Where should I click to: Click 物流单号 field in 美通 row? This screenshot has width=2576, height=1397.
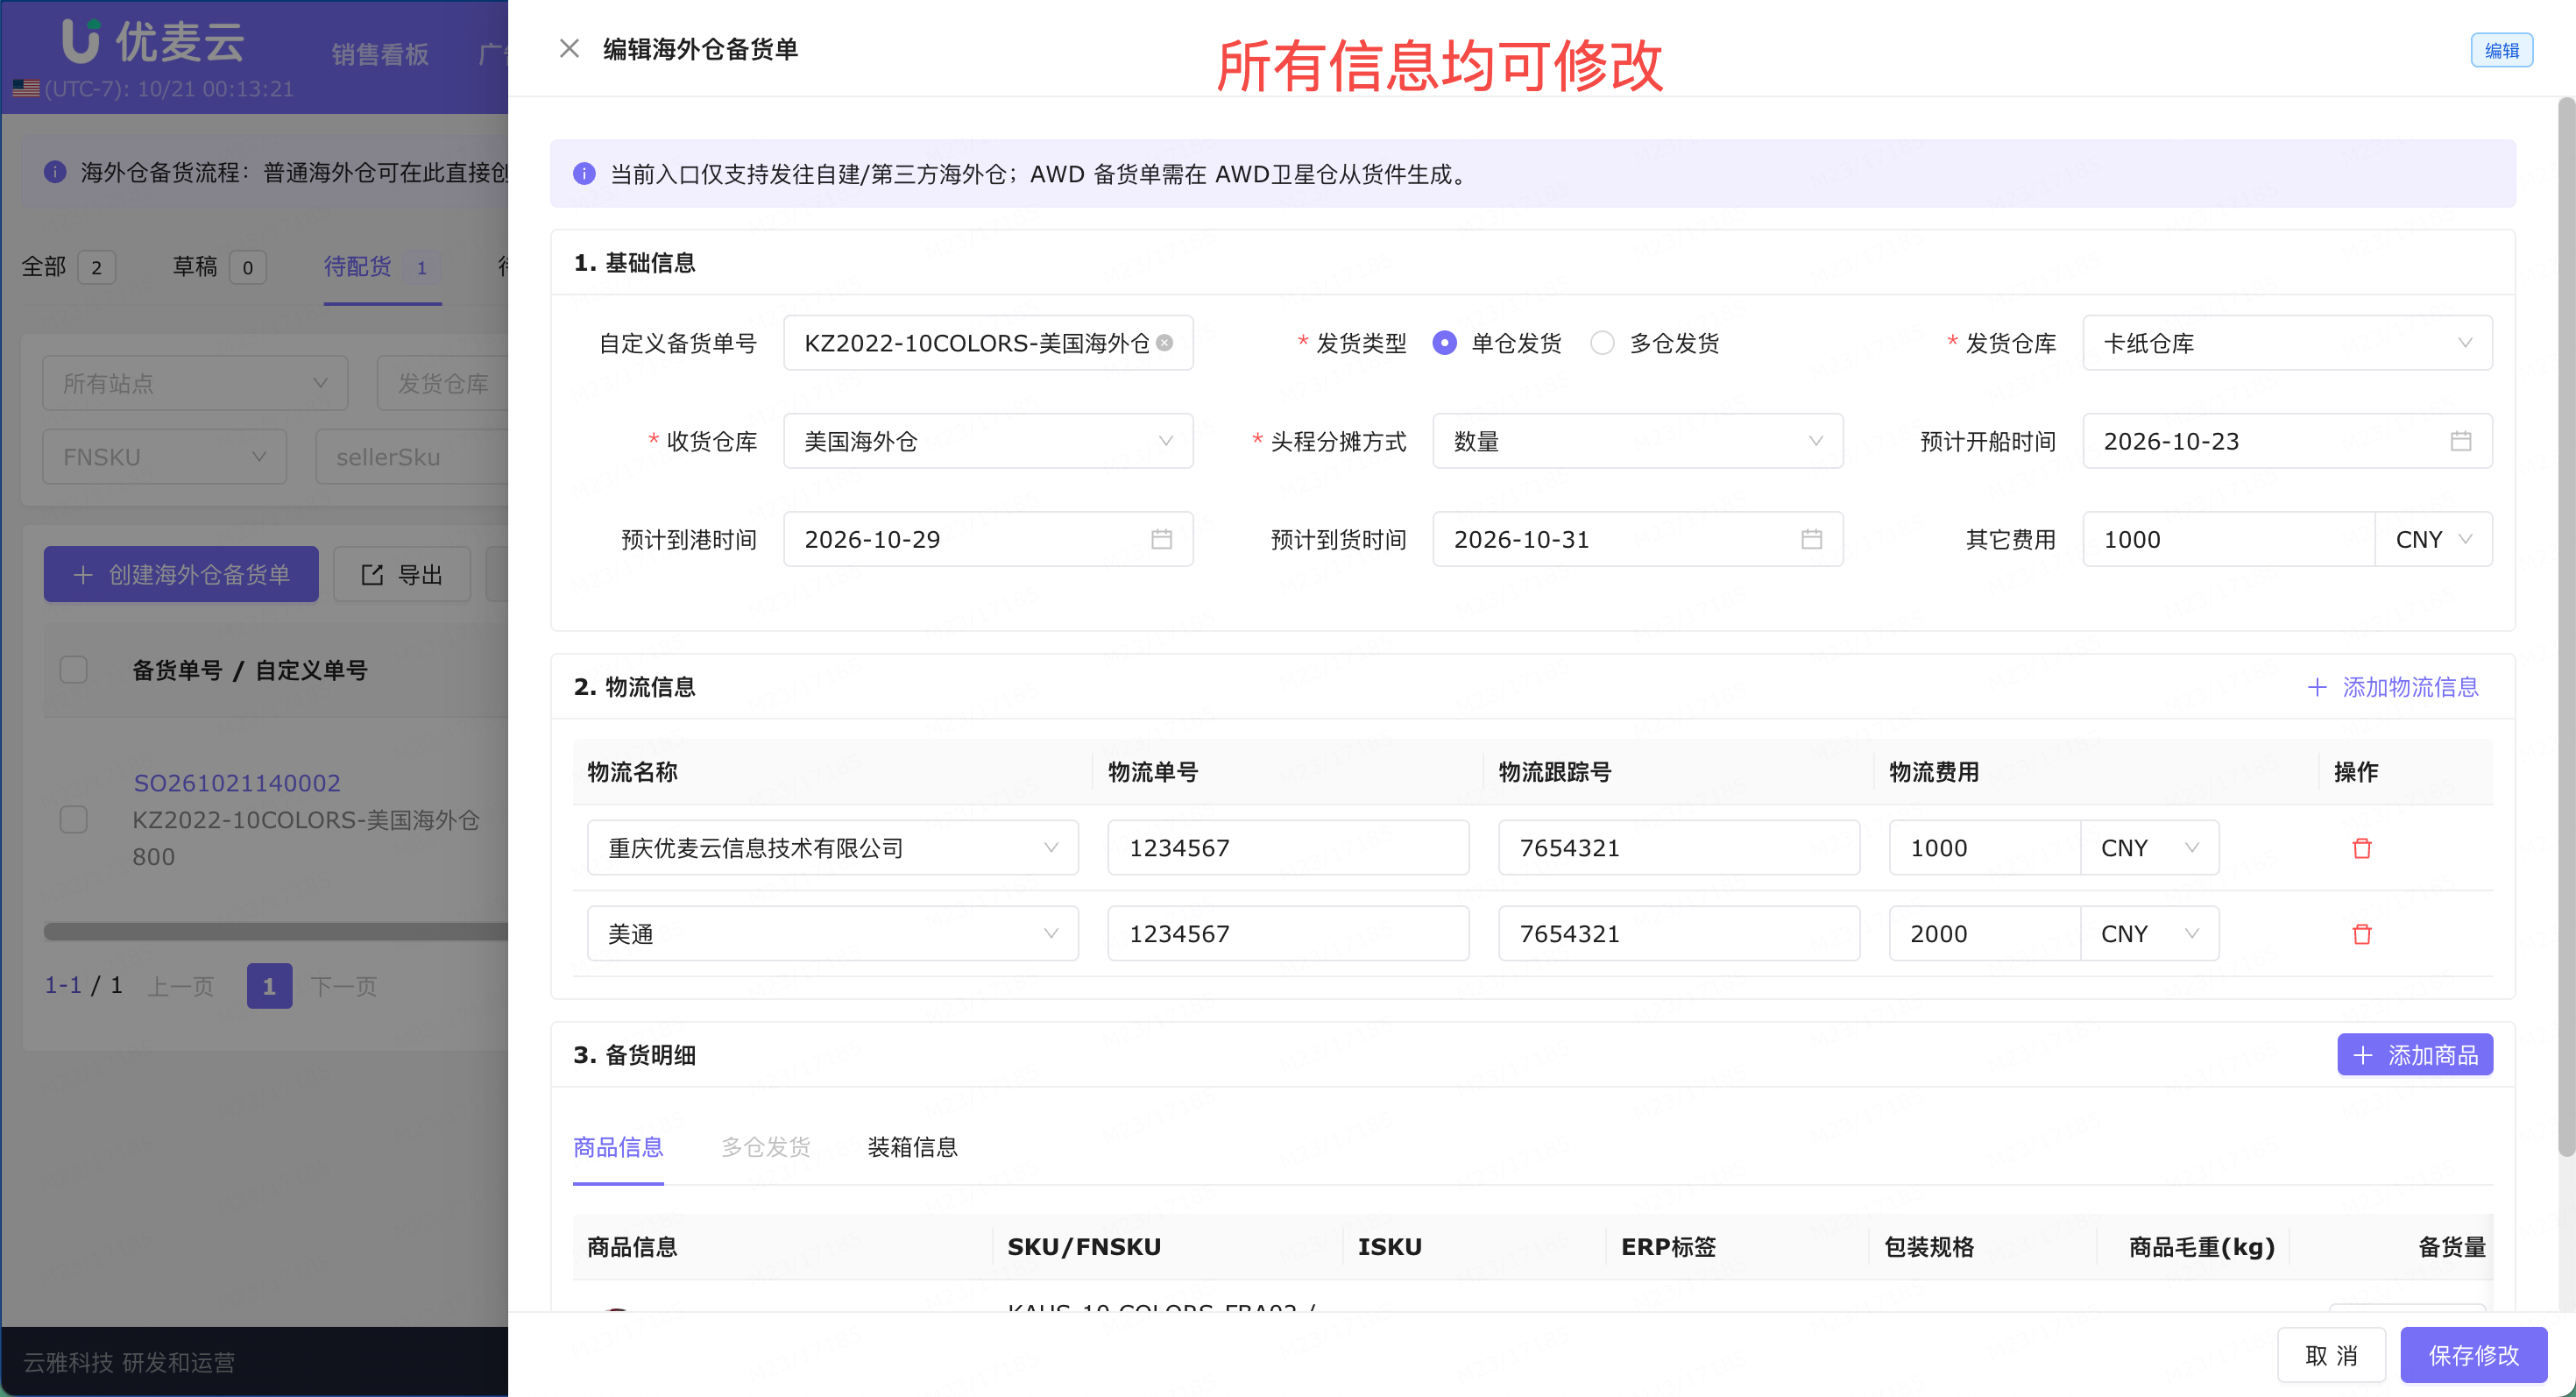click(x=1288, y=934)
